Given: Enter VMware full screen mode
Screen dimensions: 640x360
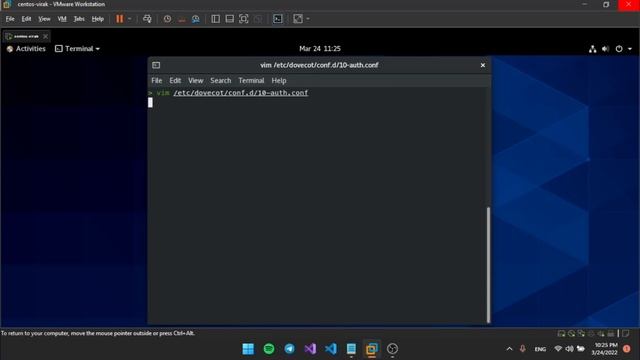Looking at the screenshot, I should pos(244,19).
